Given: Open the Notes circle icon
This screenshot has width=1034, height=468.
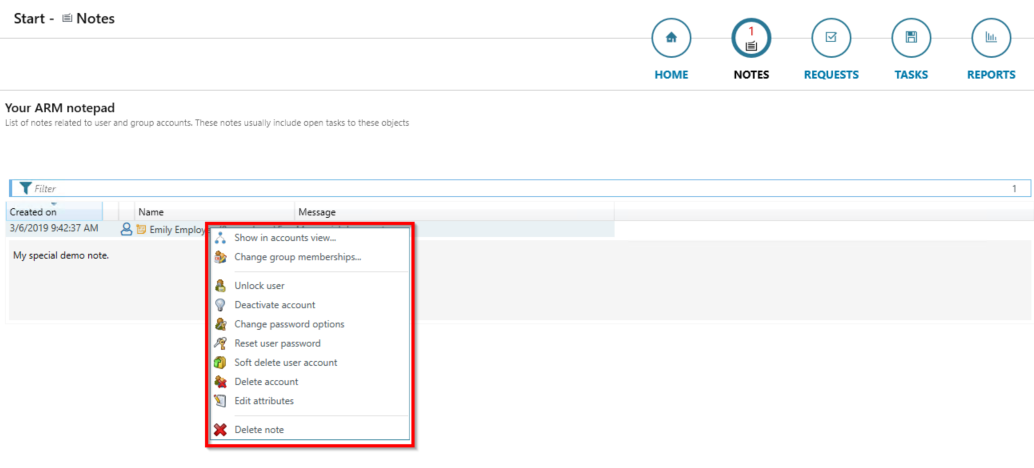Looking at the screenshot, I should tap(751, 38).
